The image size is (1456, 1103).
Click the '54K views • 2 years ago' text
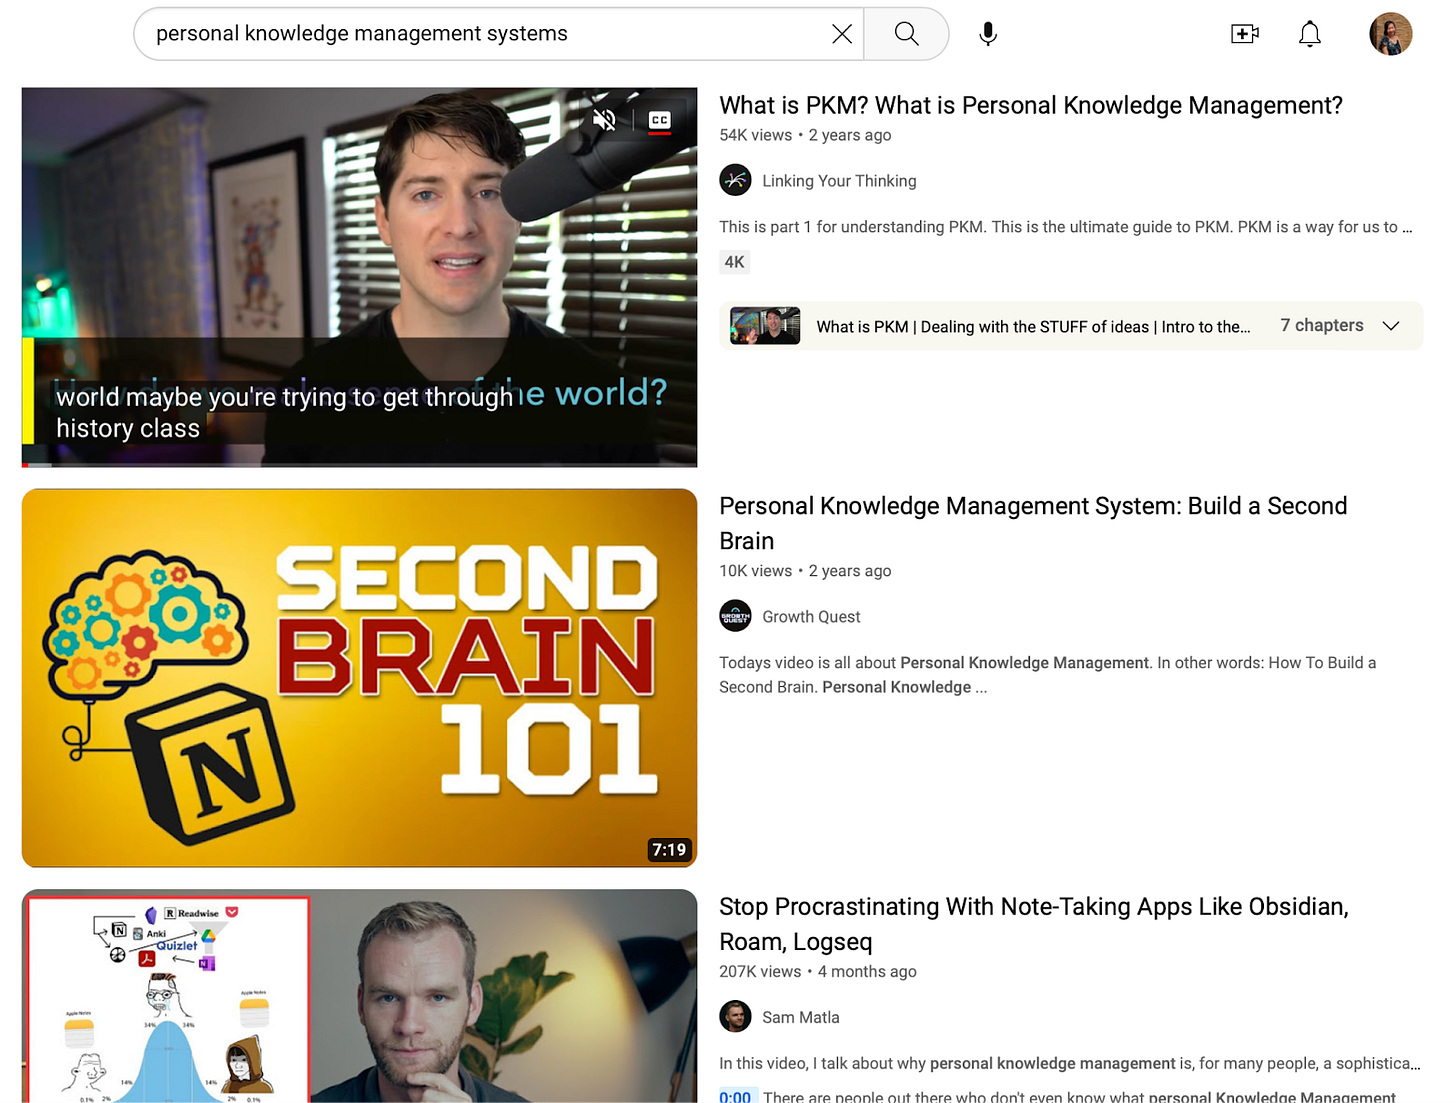805,135
